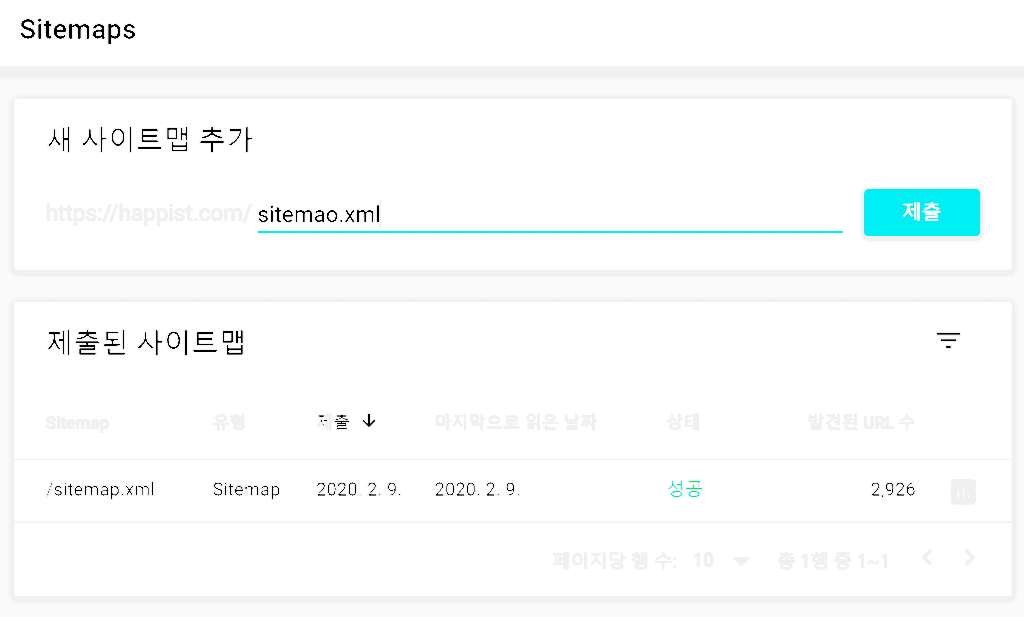
Task: Click the 2,926 discovered URL count
Action: click(892, 490)
